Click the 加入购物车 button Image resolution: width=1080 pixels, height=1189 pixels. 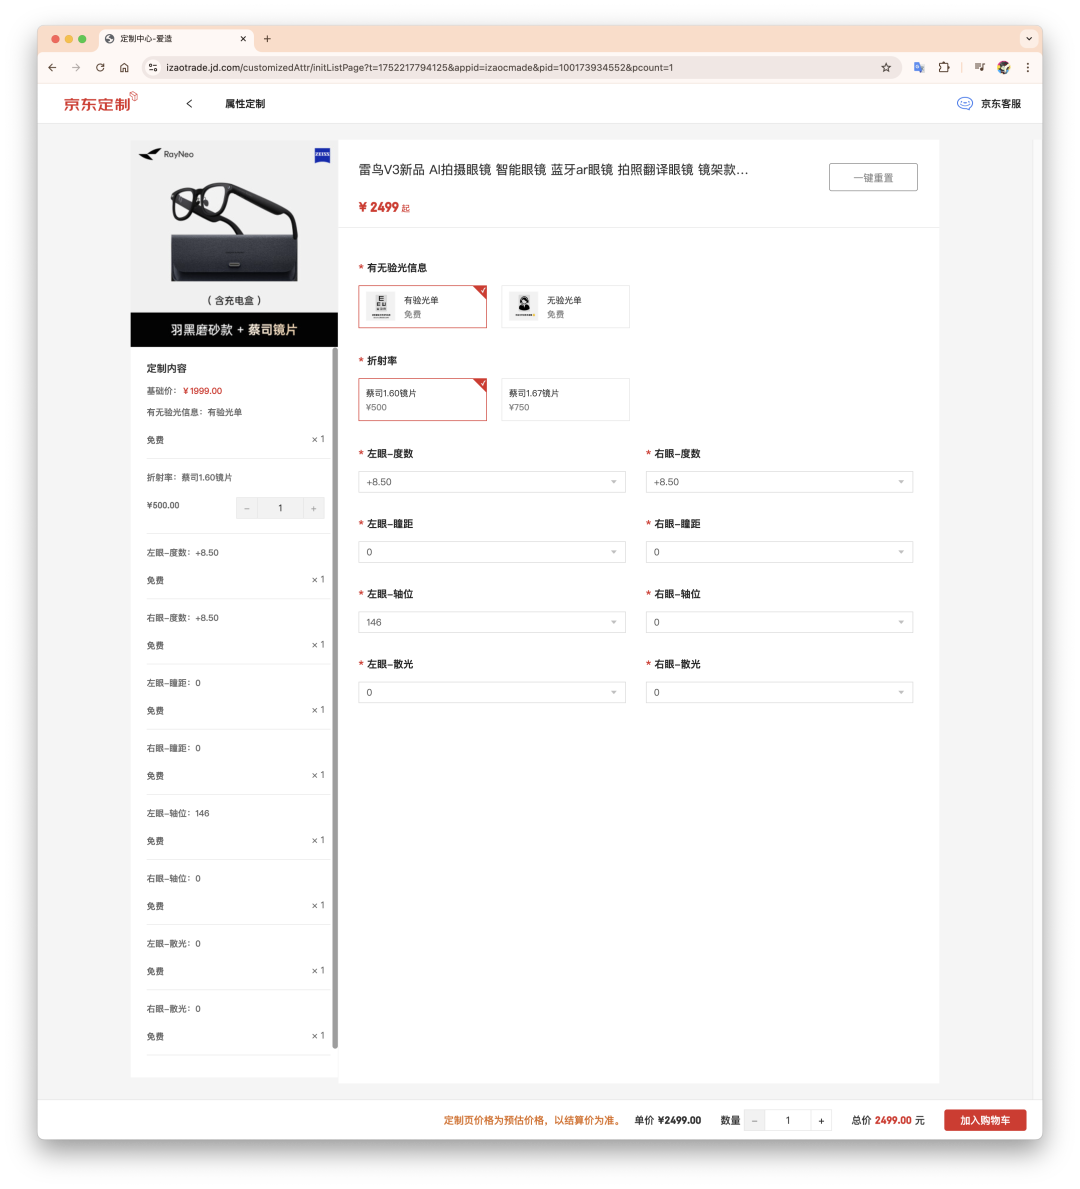[x=984, y=1120]
